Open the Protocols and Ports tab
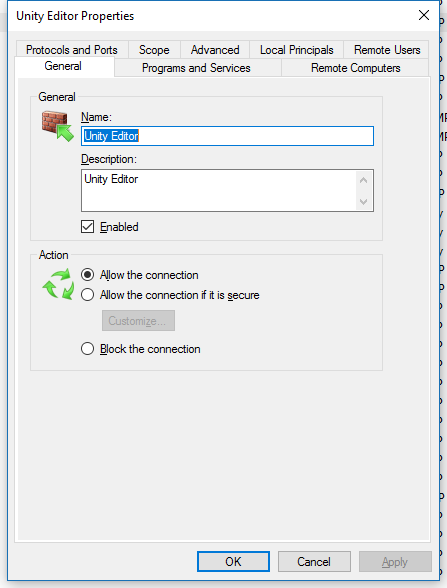The height and width of the screenshot is (588, 447). tap(72, 50)
